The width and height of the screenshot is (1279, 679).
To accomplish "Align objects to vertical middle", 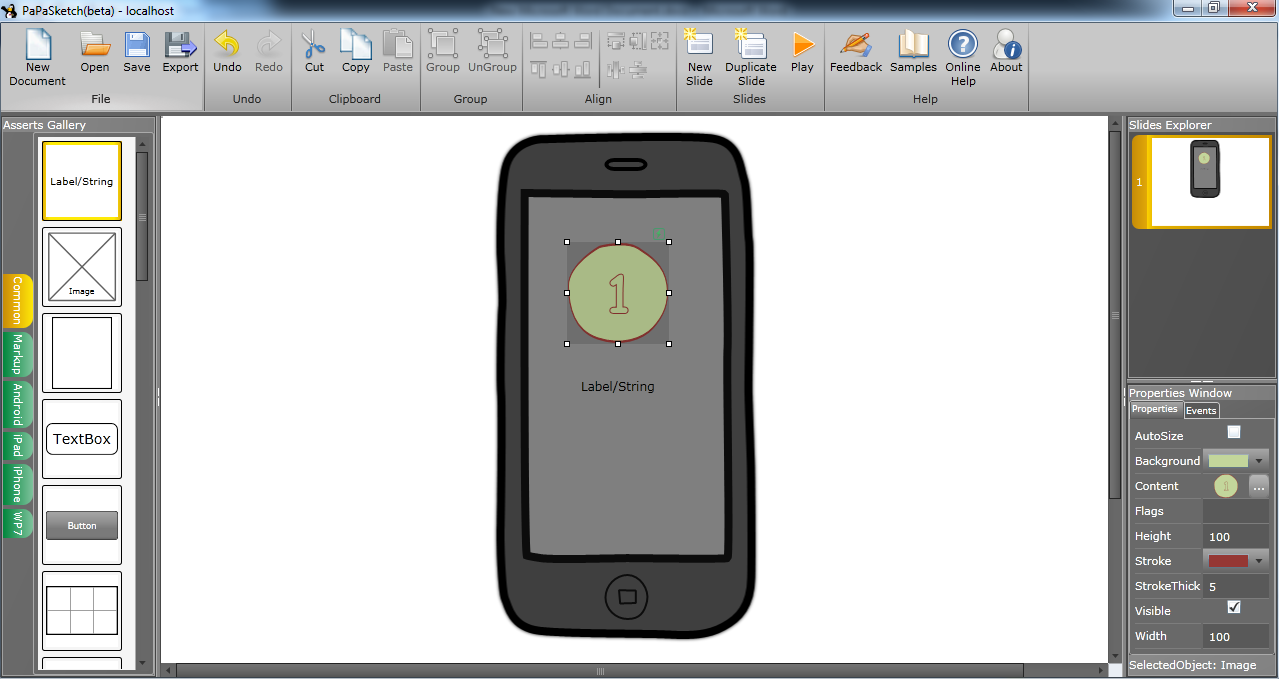I will (560, 69).
